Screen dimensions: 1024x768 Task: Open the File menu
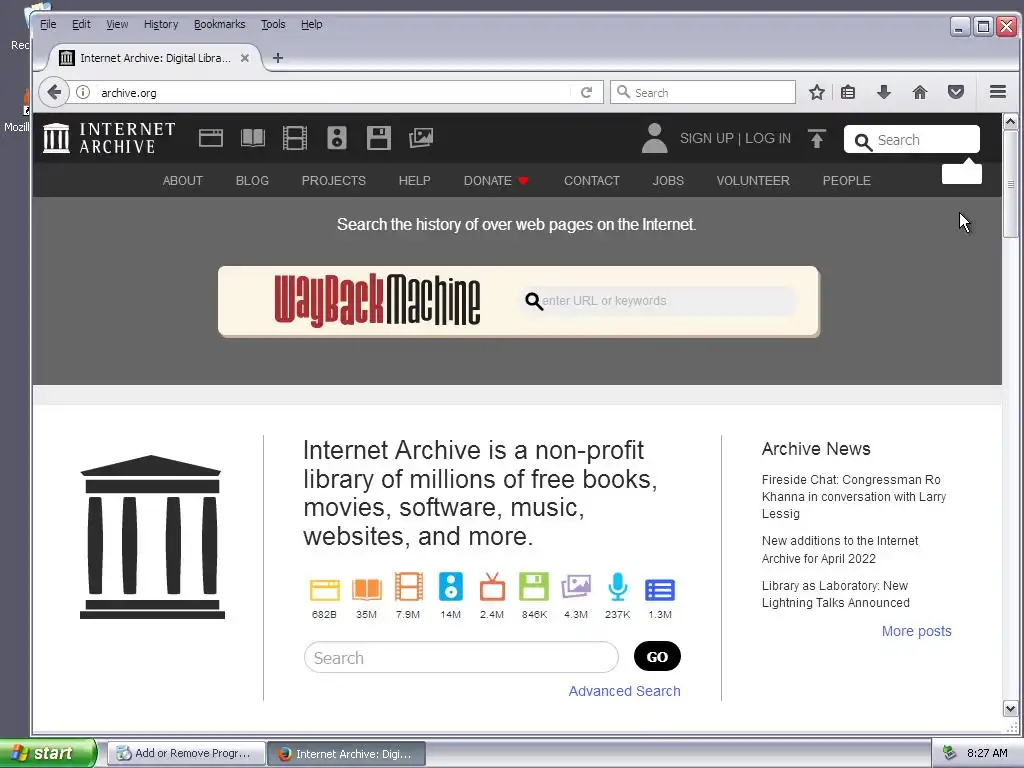48,24
